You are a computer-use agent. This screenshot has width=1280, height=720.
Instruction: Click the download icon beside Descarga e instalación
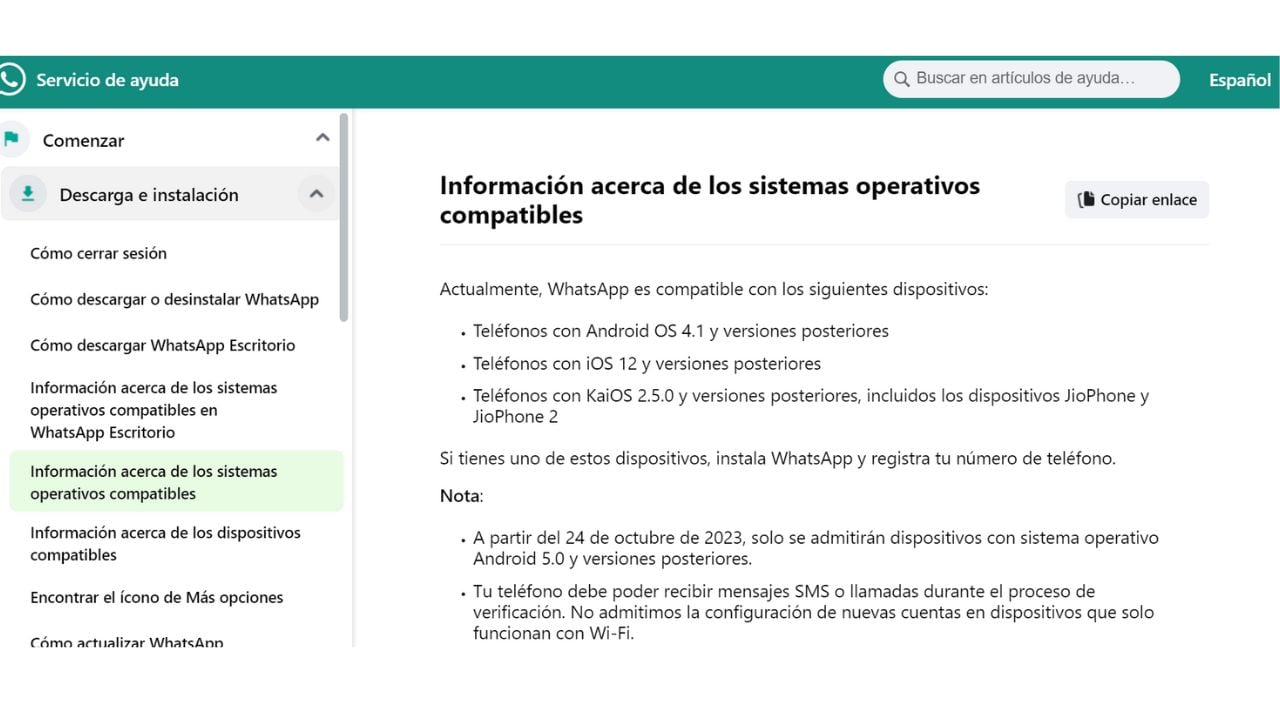(27, 194)
